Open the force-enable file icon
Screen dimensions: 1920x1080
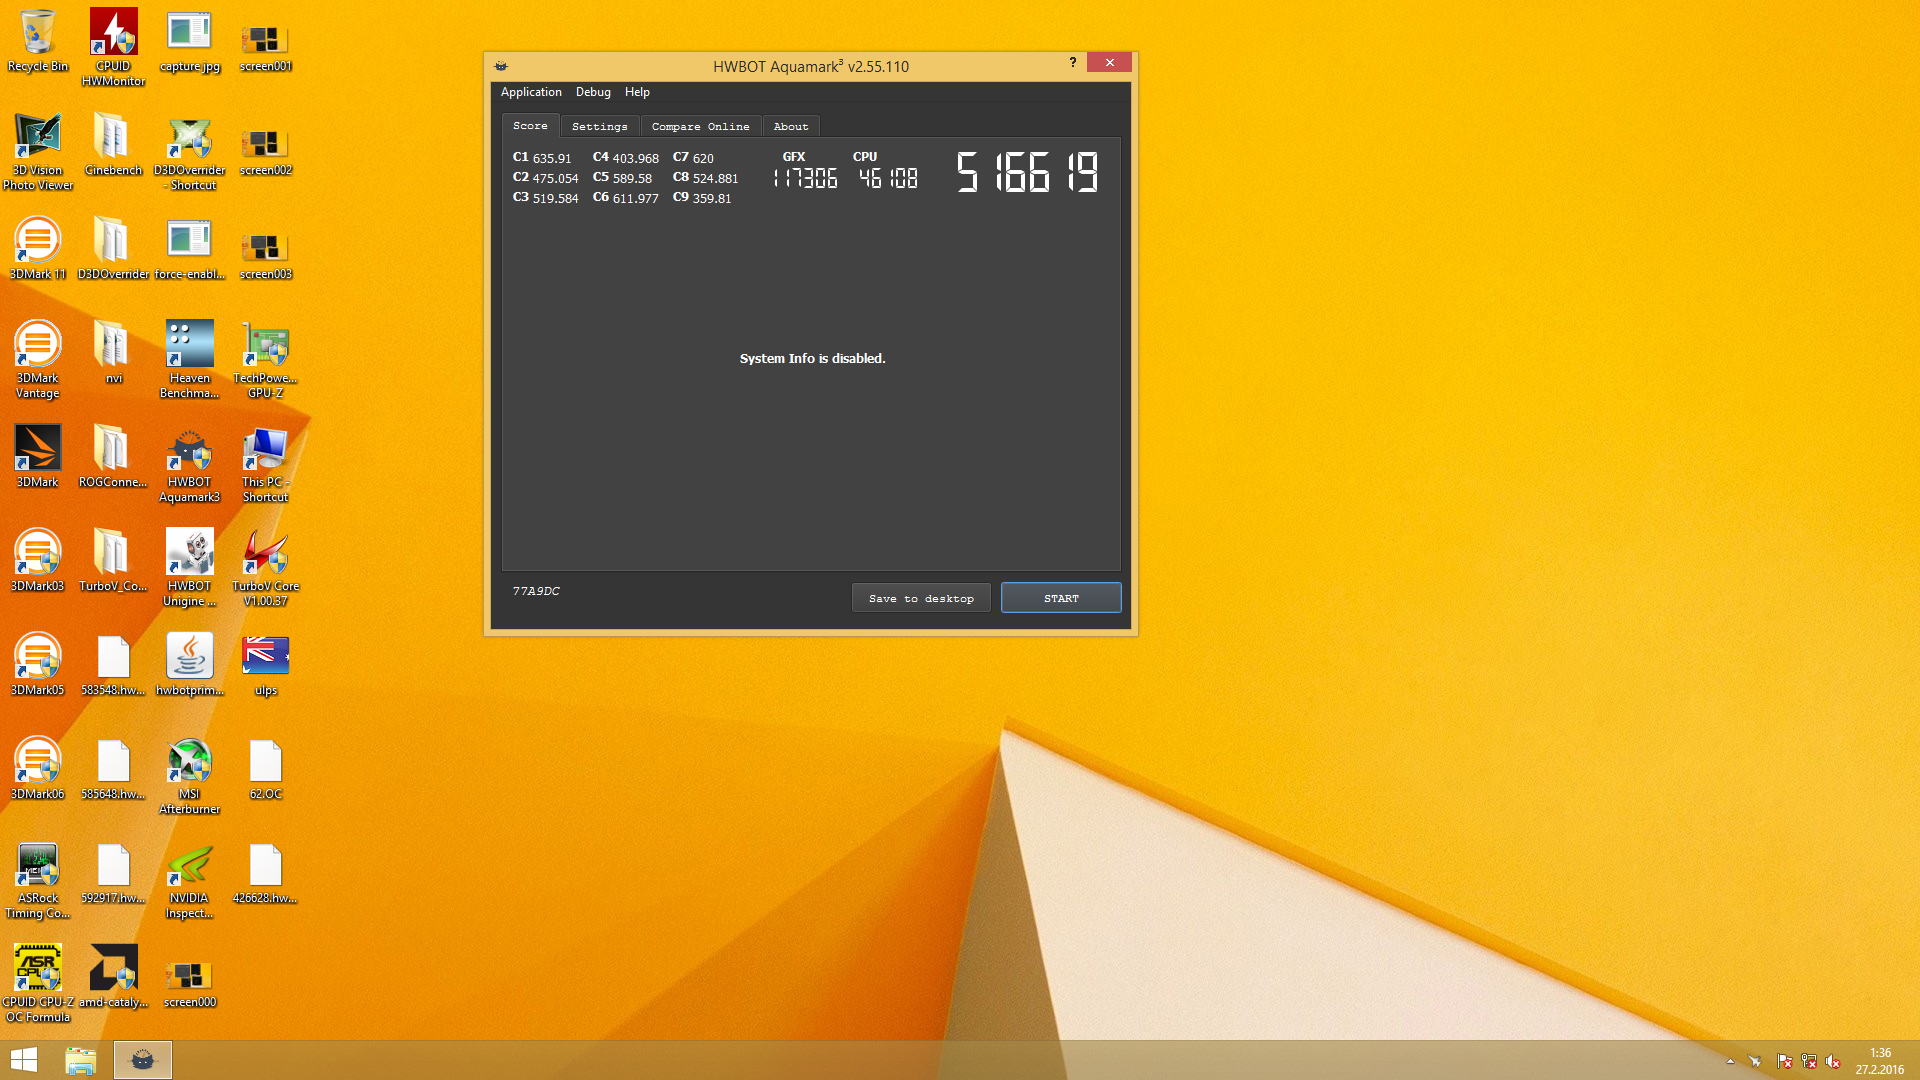coord(189,249)
